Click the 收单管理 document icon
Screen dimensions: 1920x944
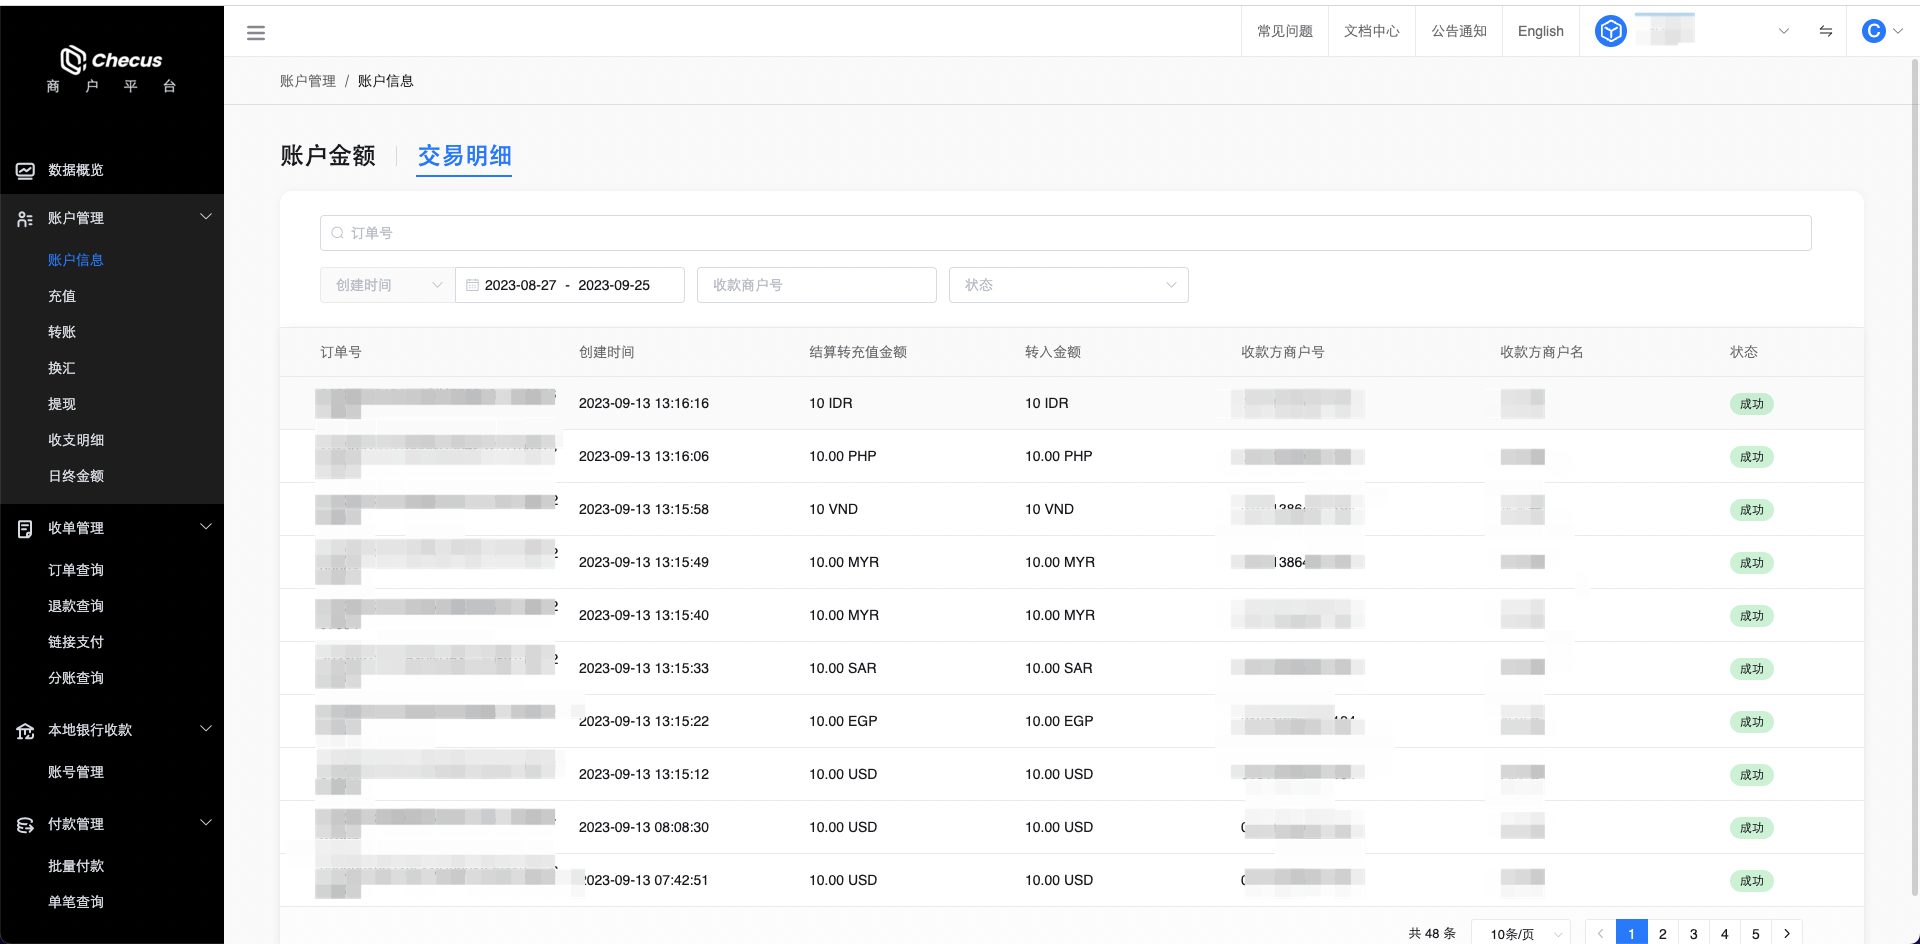pyautogui.click(x=25, y=529)
